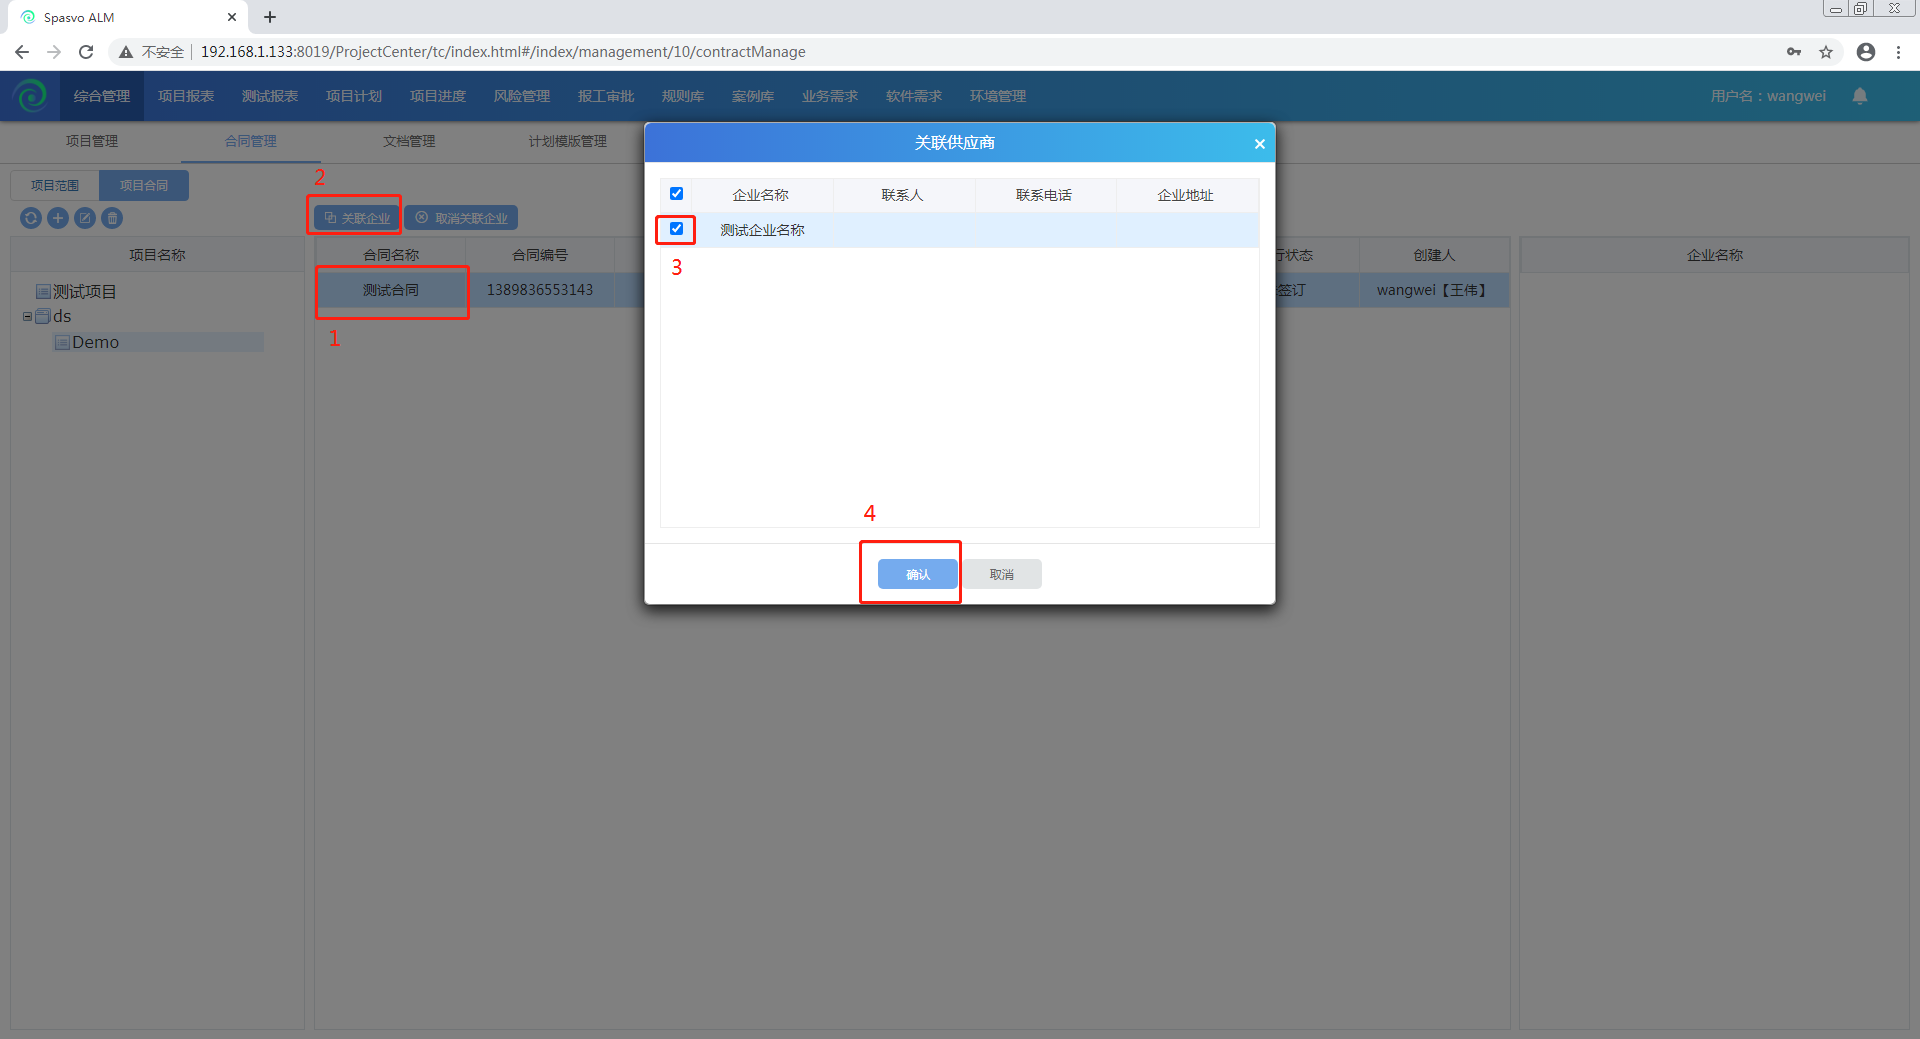Open the 环境管理 menu

(x=998, y=96)
